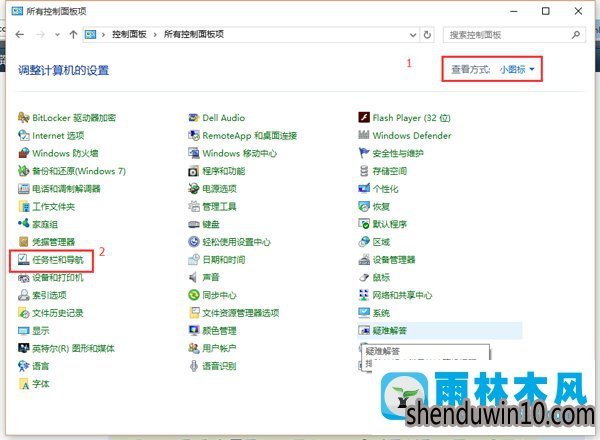Click the 颜色管理 link

tap(219, 331)
